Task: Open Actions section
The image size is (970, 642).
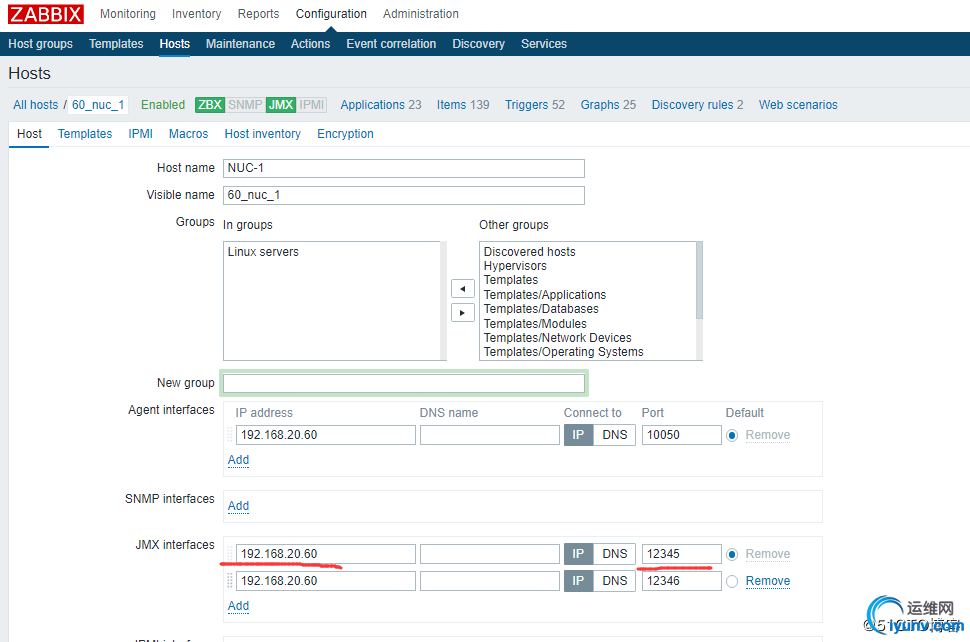Action: (x=311, y=44)
